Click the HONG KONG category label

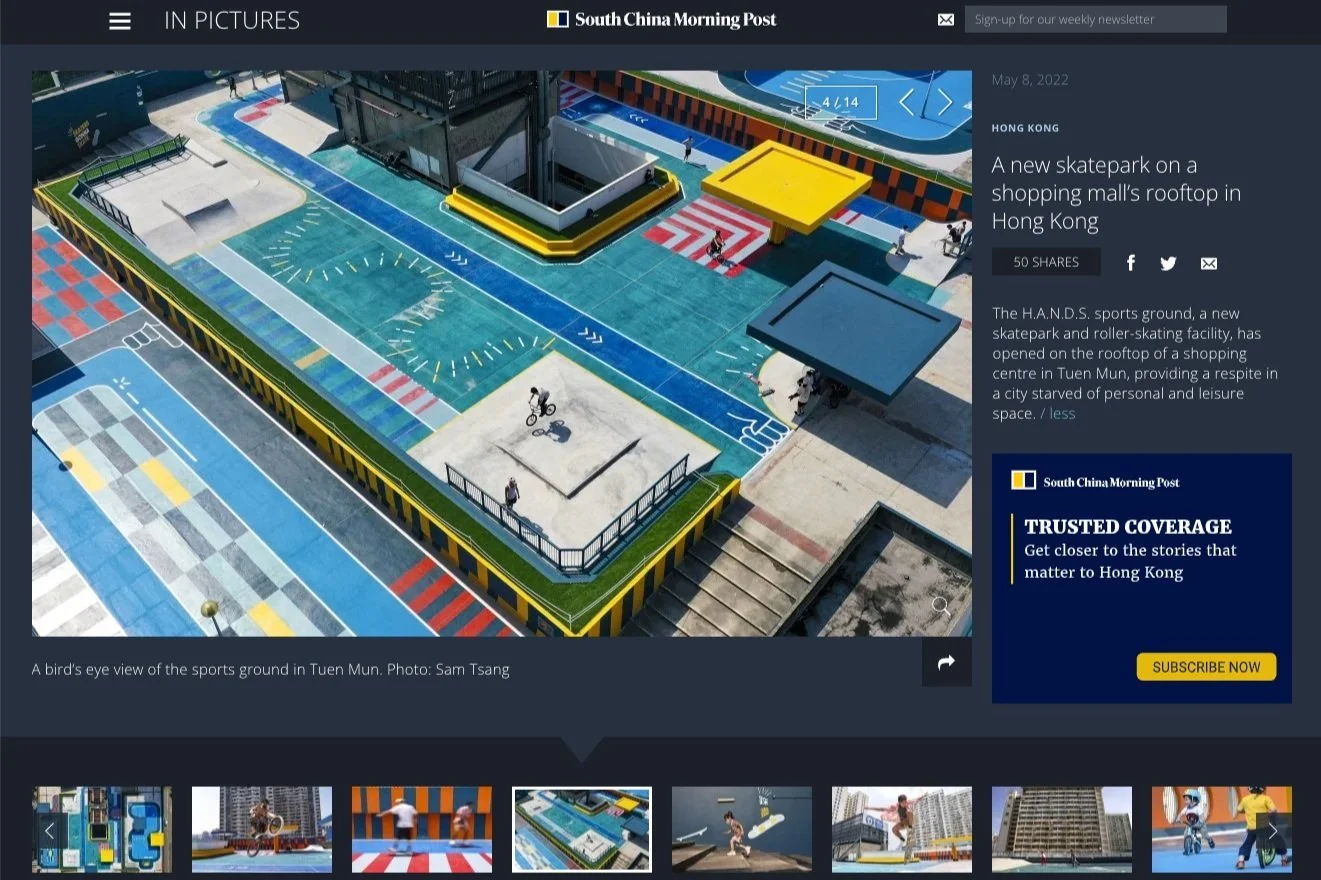click(x=1025, y=128)
